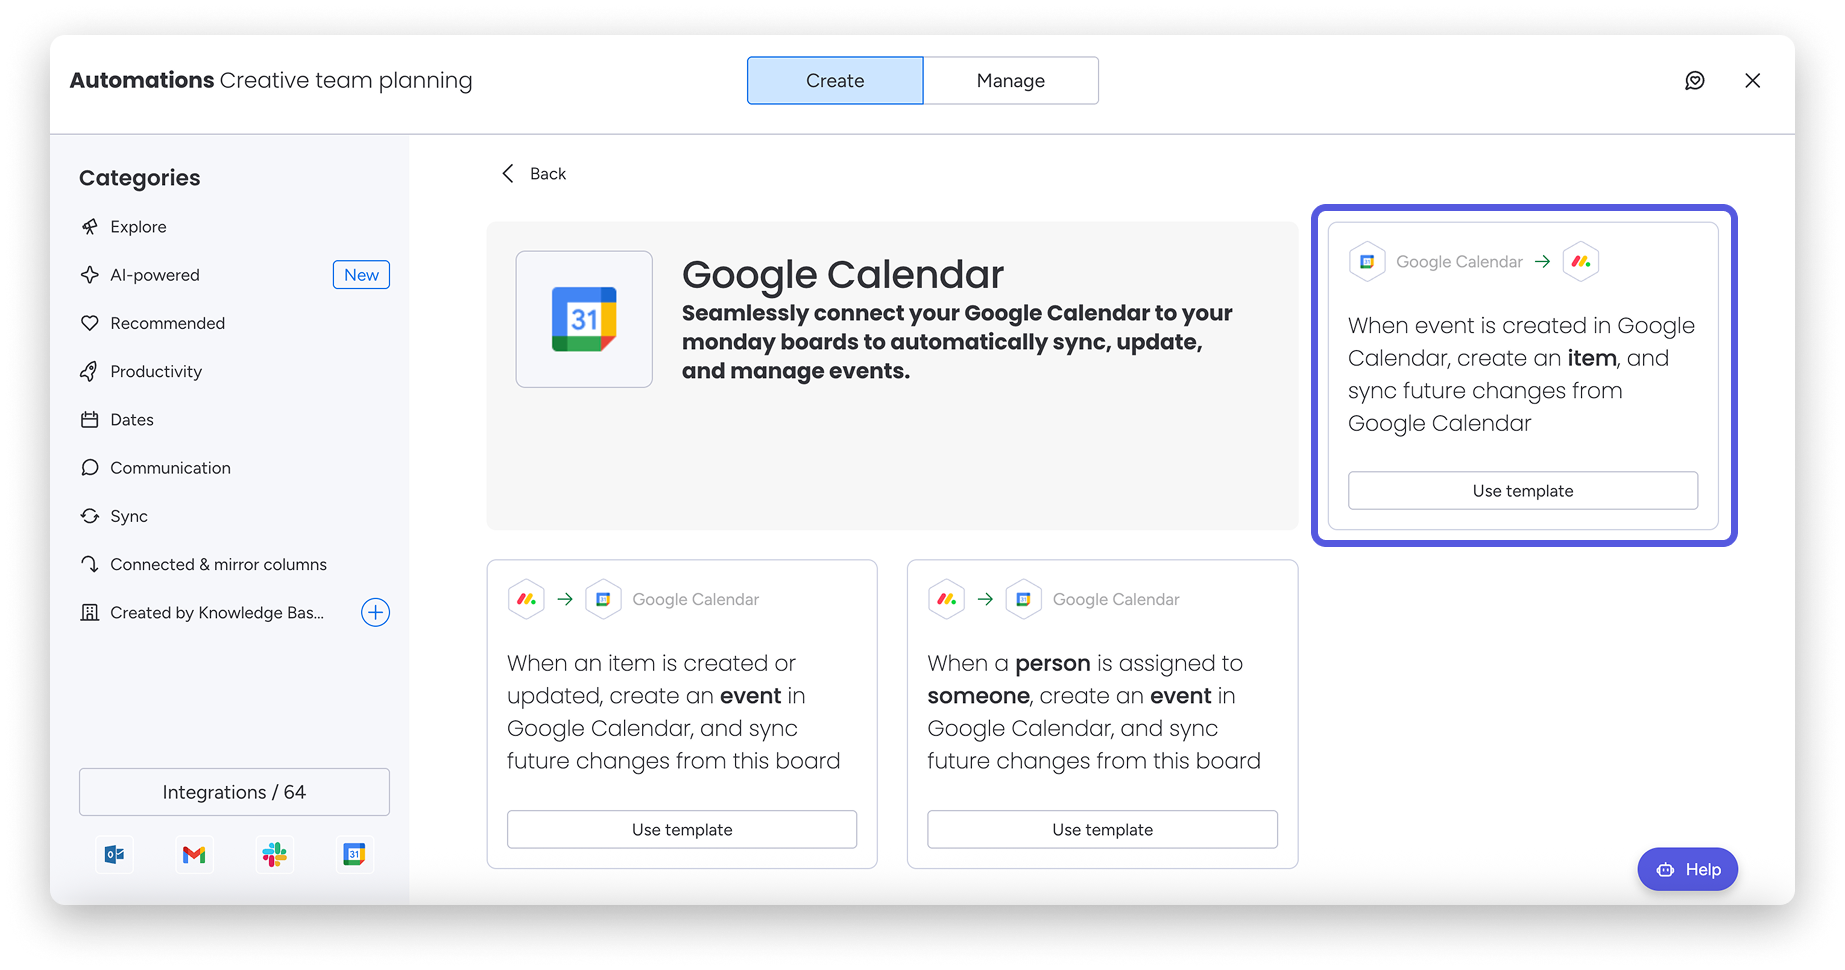Click bold 'event' field in item-created template
The height and width of the screenshot is (970, 1845).
coord(750,696)
